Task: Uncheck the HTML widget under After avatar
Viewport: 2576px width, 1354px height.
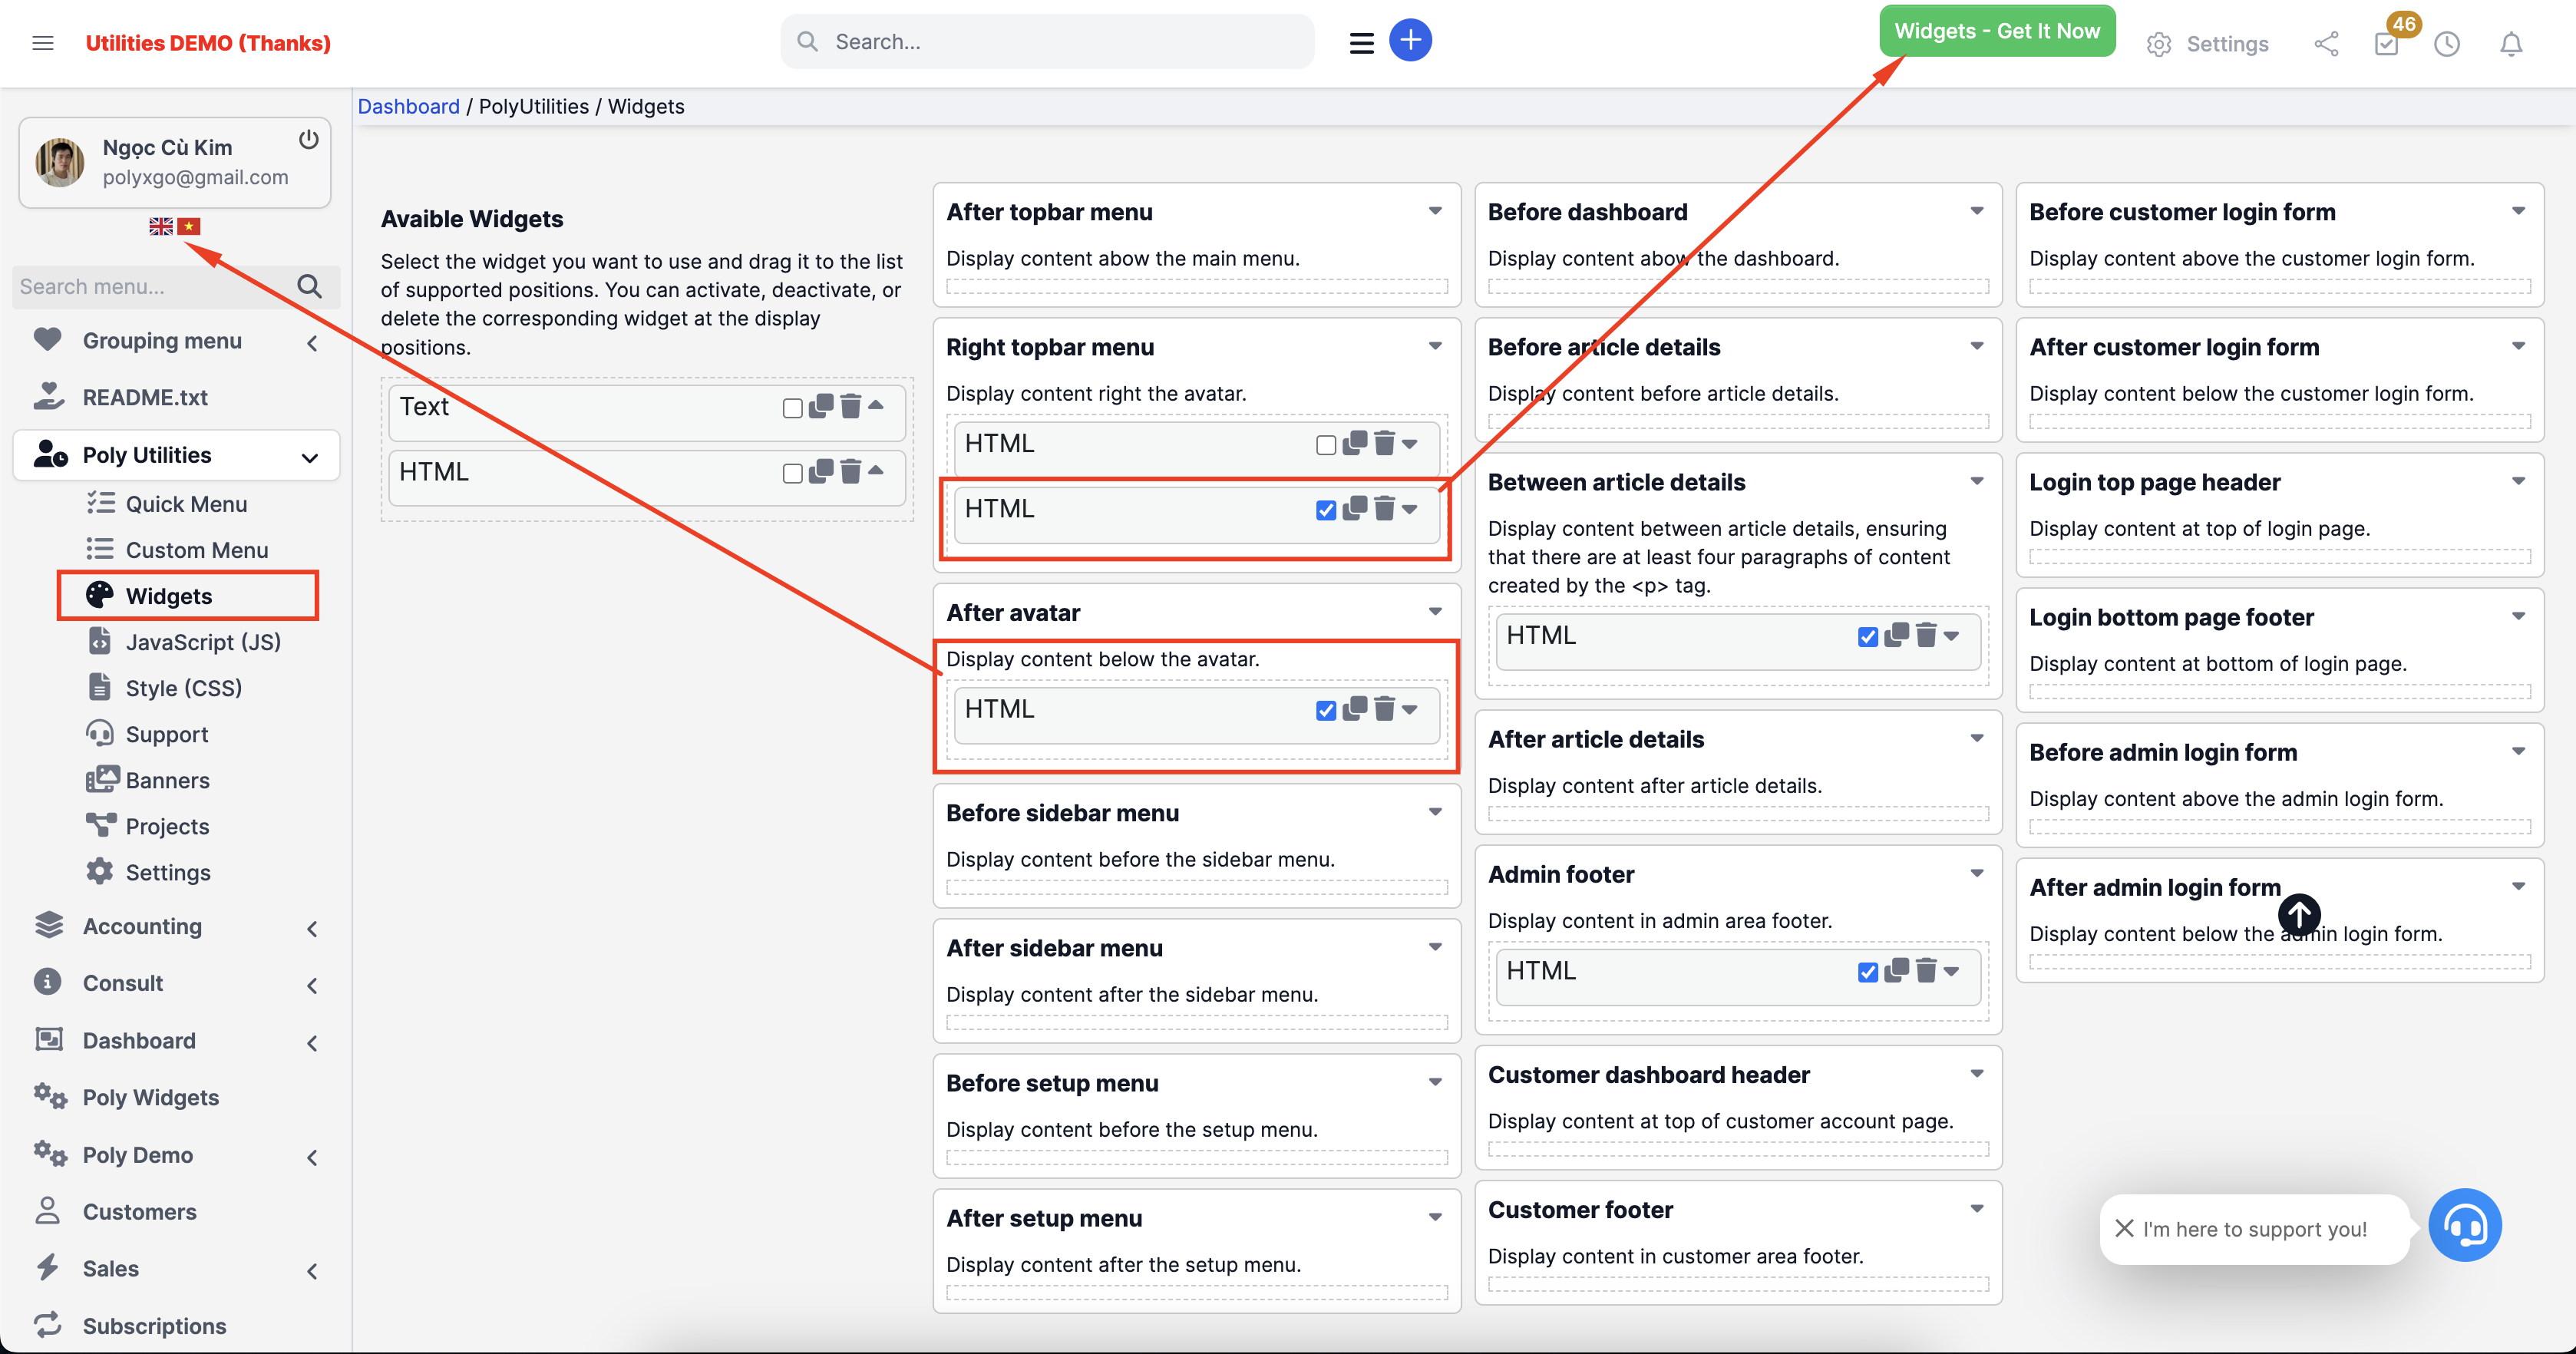Action: pyautogui.click(x=1325, y=710)
